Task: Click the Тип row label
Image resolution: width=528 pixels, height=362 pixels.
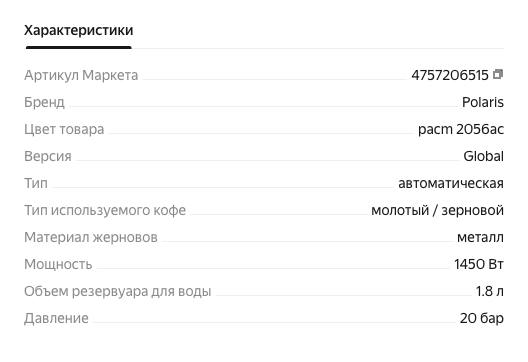Action: (x=36, y=183)
